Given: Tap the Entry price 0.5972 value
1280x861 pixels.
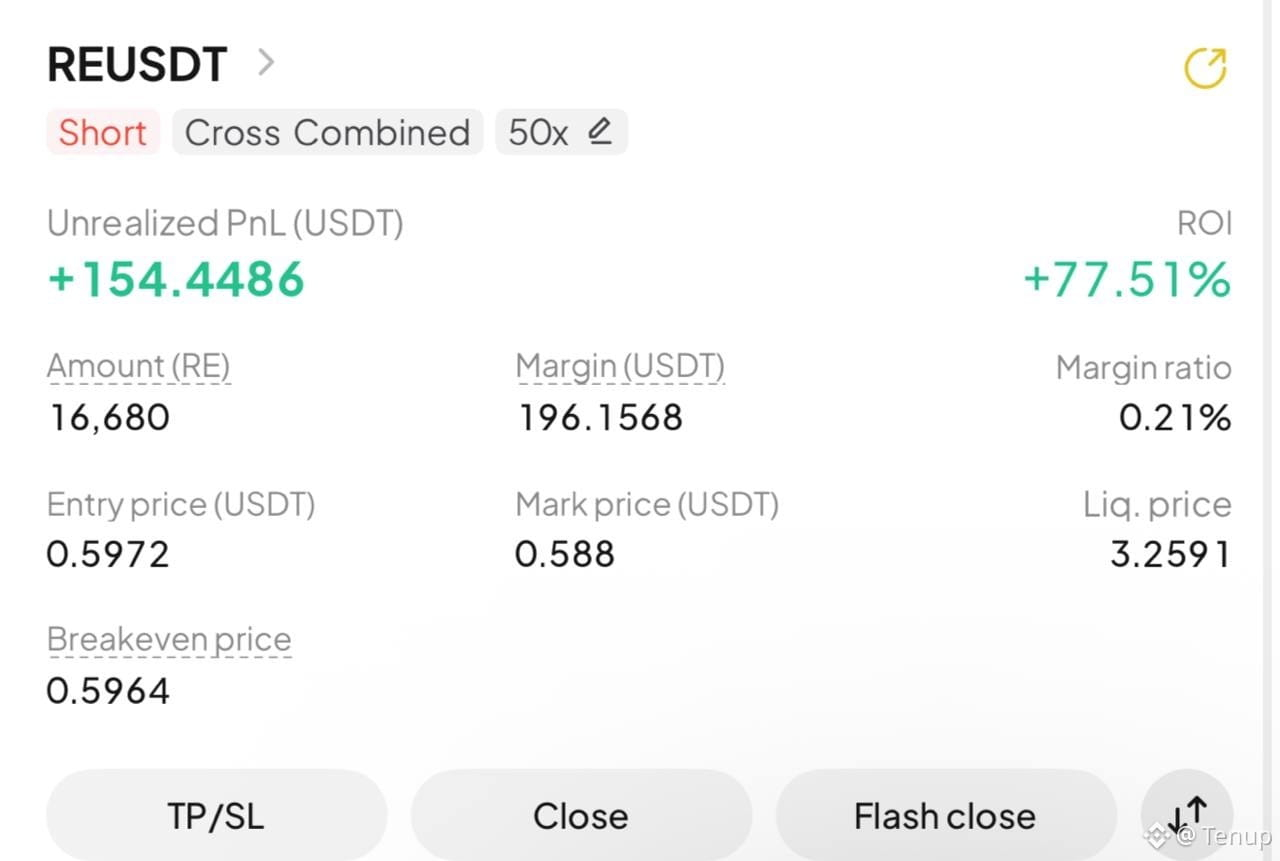Looking at the screenshot, I should [x=108, y=553].
